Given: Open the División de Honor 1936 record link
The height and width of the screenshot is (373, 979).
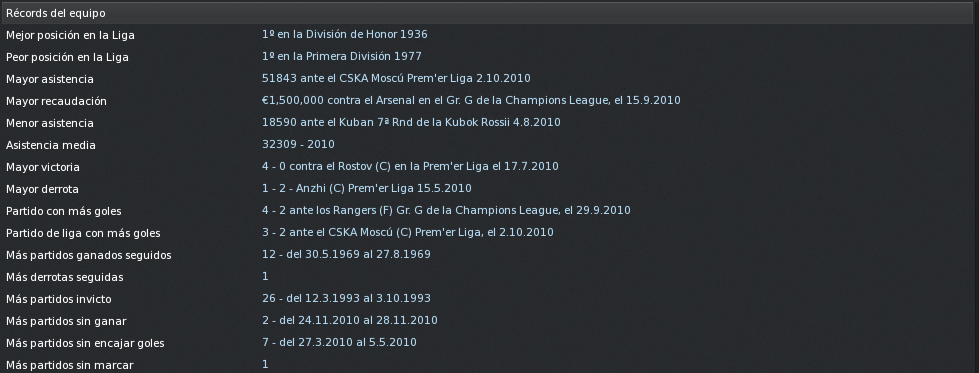Looking at the screenshot, I should pos(345,34).
